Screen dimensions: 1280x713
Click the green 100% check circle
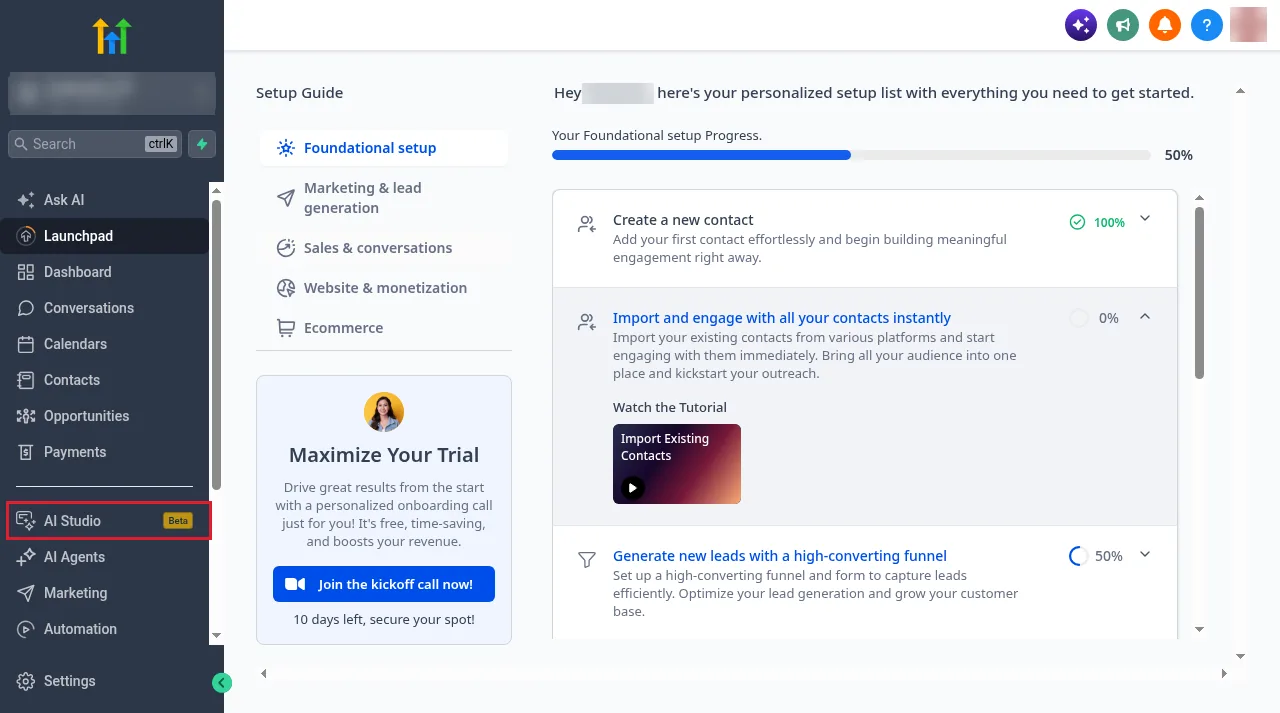[1077, 222]
